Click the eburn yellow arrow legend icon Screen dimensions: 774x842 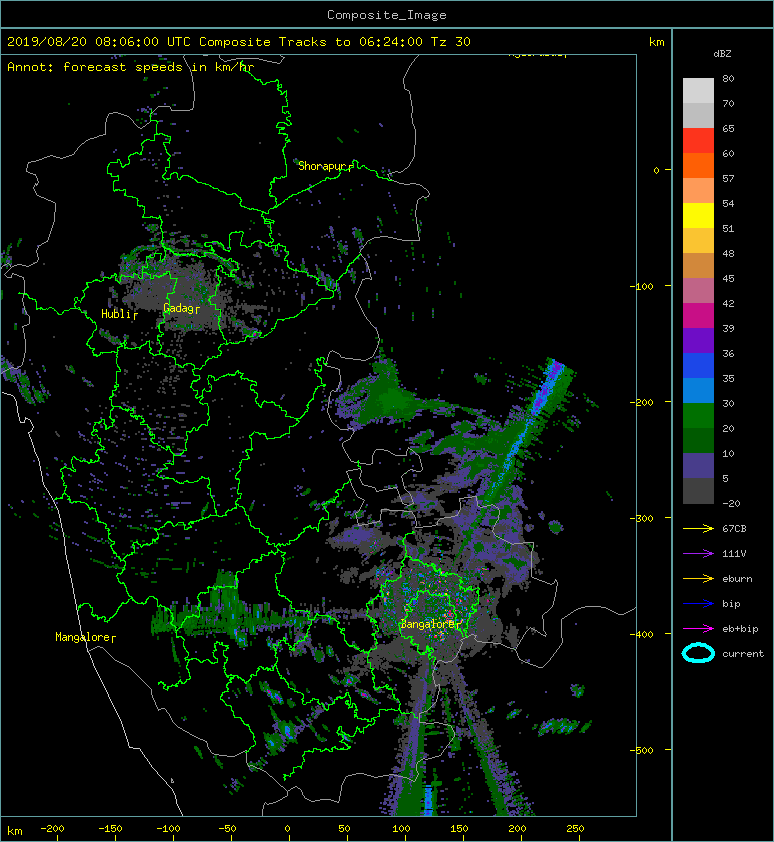[x=698, y=578]
